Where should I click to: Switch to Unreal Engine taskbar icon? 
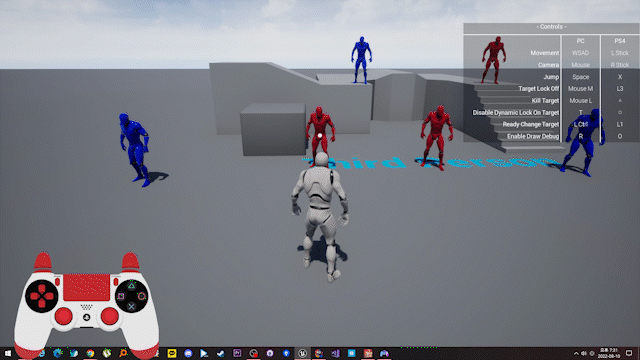tap(302, 353)
